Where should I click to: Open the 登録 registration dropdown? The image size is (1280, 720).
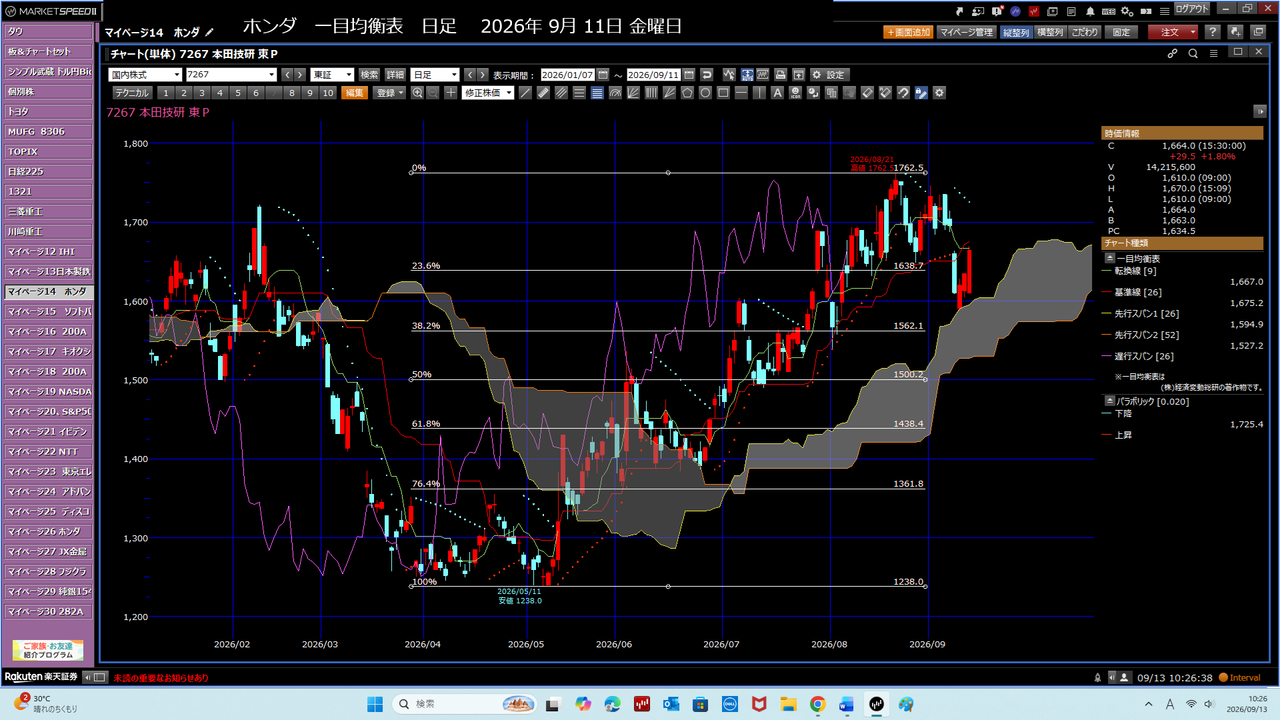click(389, 93)
